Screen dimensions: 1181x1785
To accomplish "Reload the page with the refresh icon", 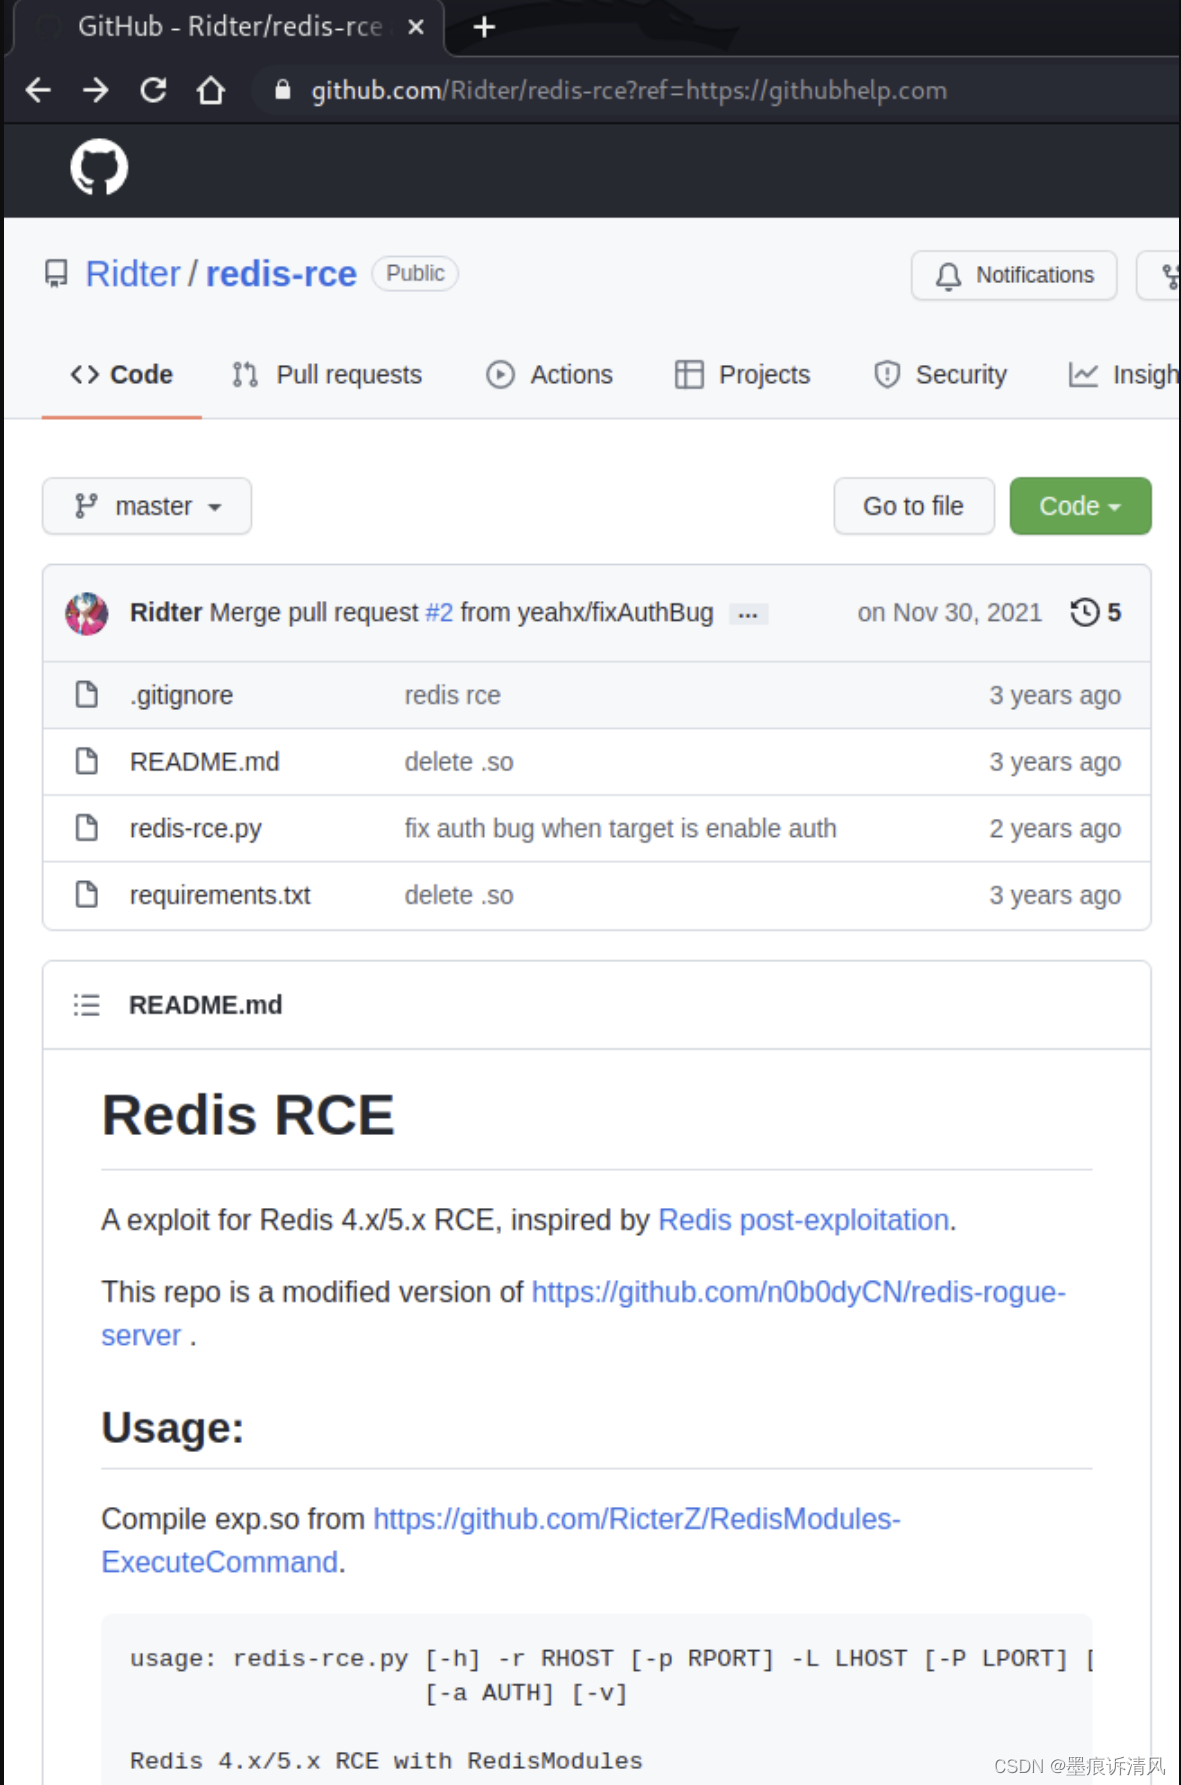I will click(153, 90).
